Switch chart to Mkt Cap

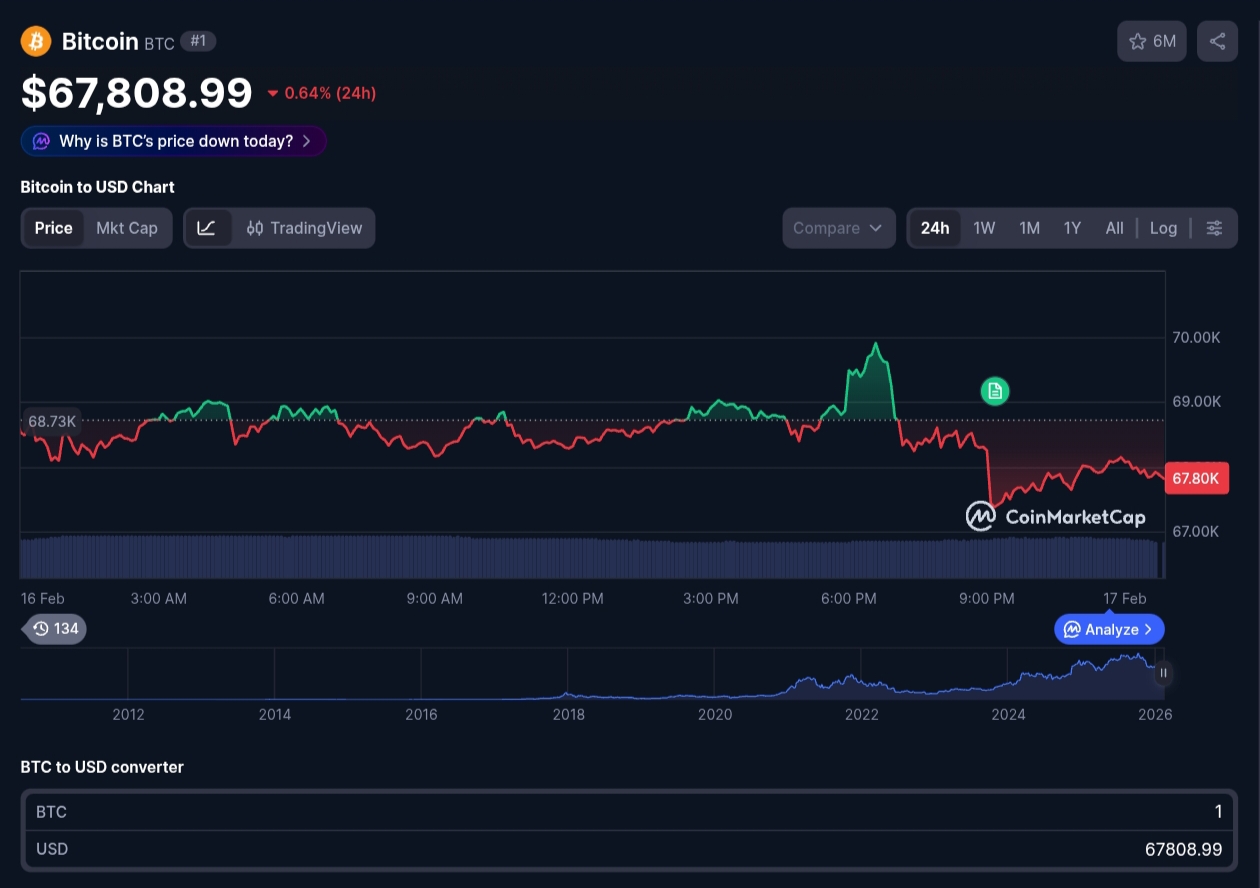pyautogui.click(x=127, y=228)
